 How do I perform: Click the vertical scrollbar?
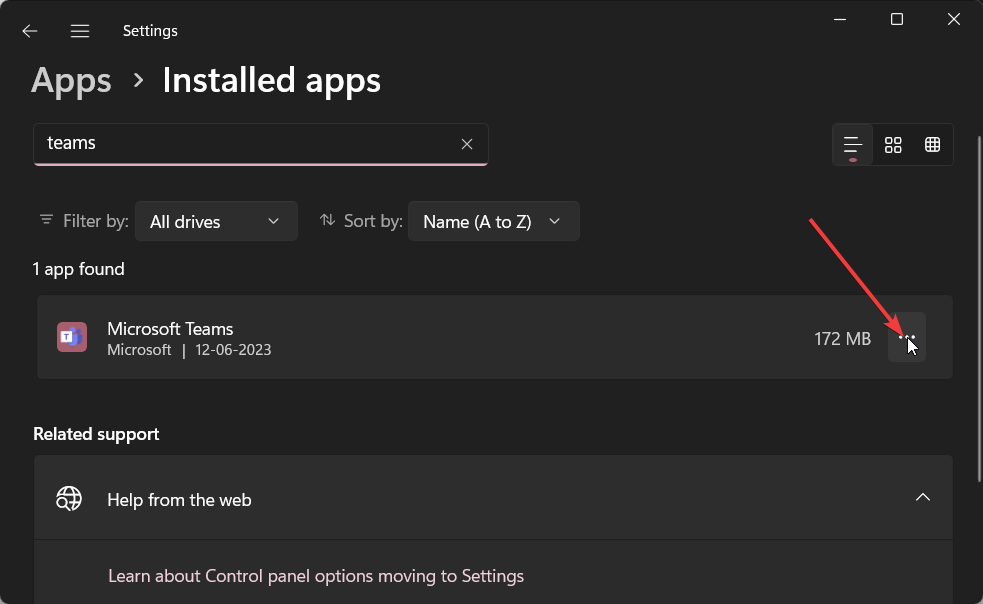click(979, 309)
